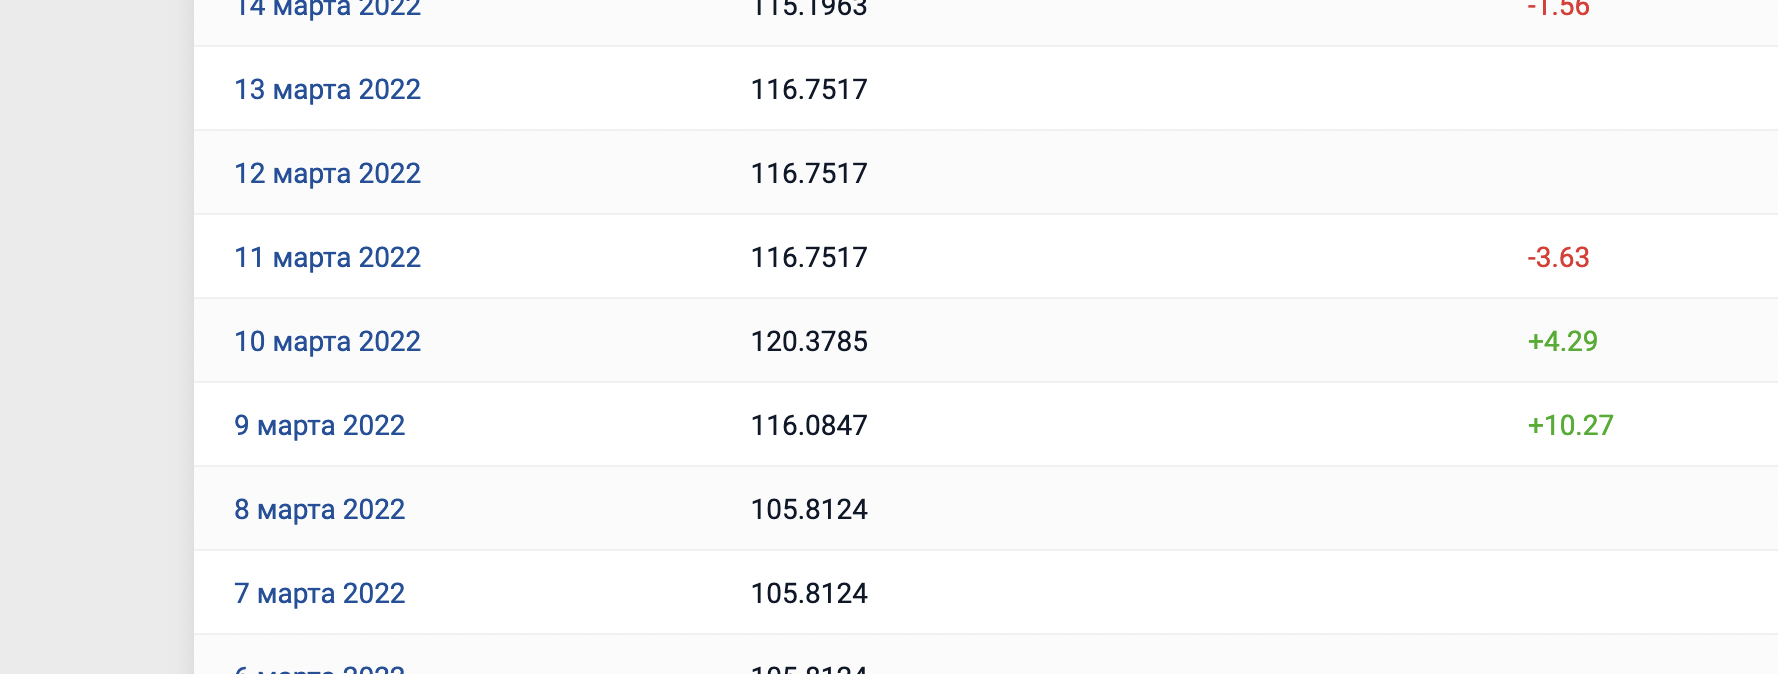Click the green +4.29 change value
Screen dimensions: 1778x674
pyautogui.click(x=1562, y=342)
